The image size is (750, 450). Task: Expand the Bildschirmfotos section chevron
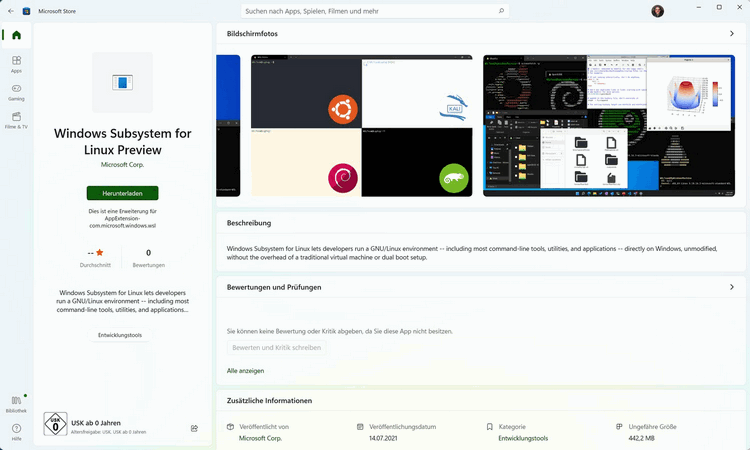[732, 33]
